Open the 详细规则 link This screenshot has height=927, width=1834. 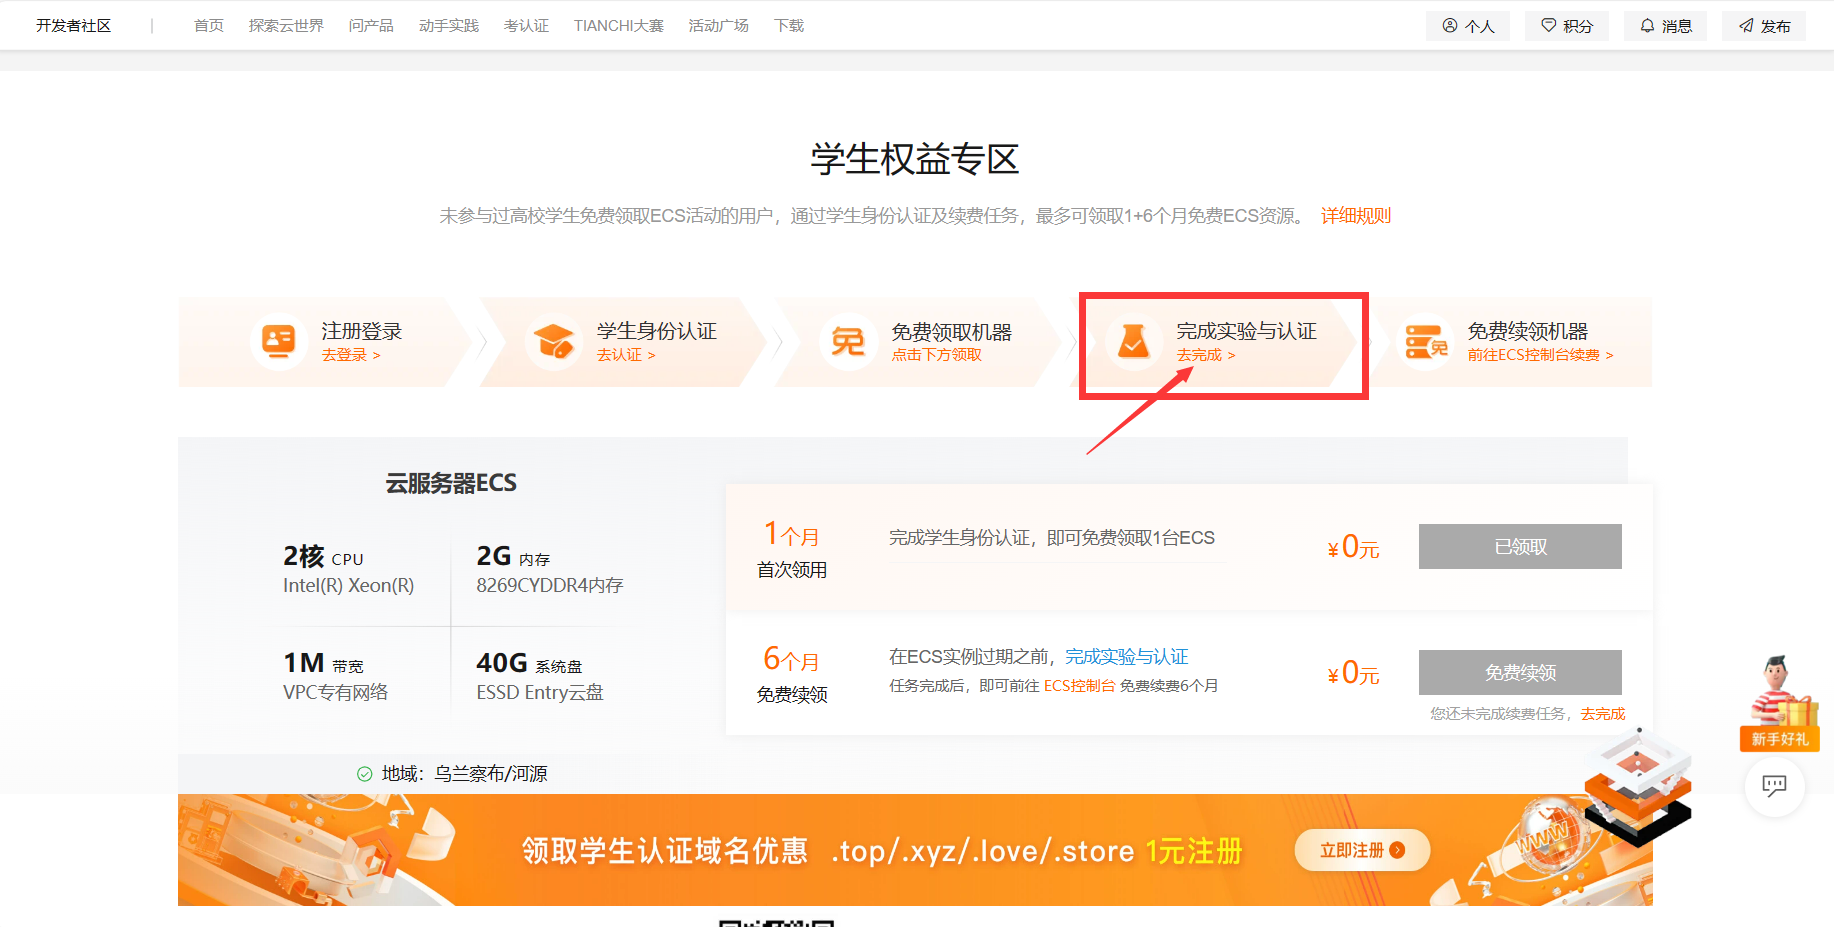pos(1356,216)
